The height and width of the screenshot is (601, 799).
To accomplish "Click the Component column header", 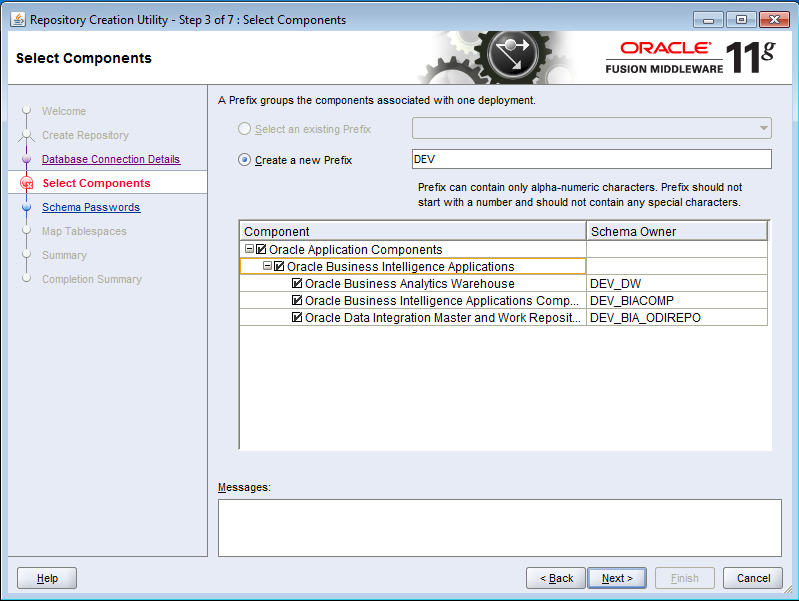I will pos(413,231).
